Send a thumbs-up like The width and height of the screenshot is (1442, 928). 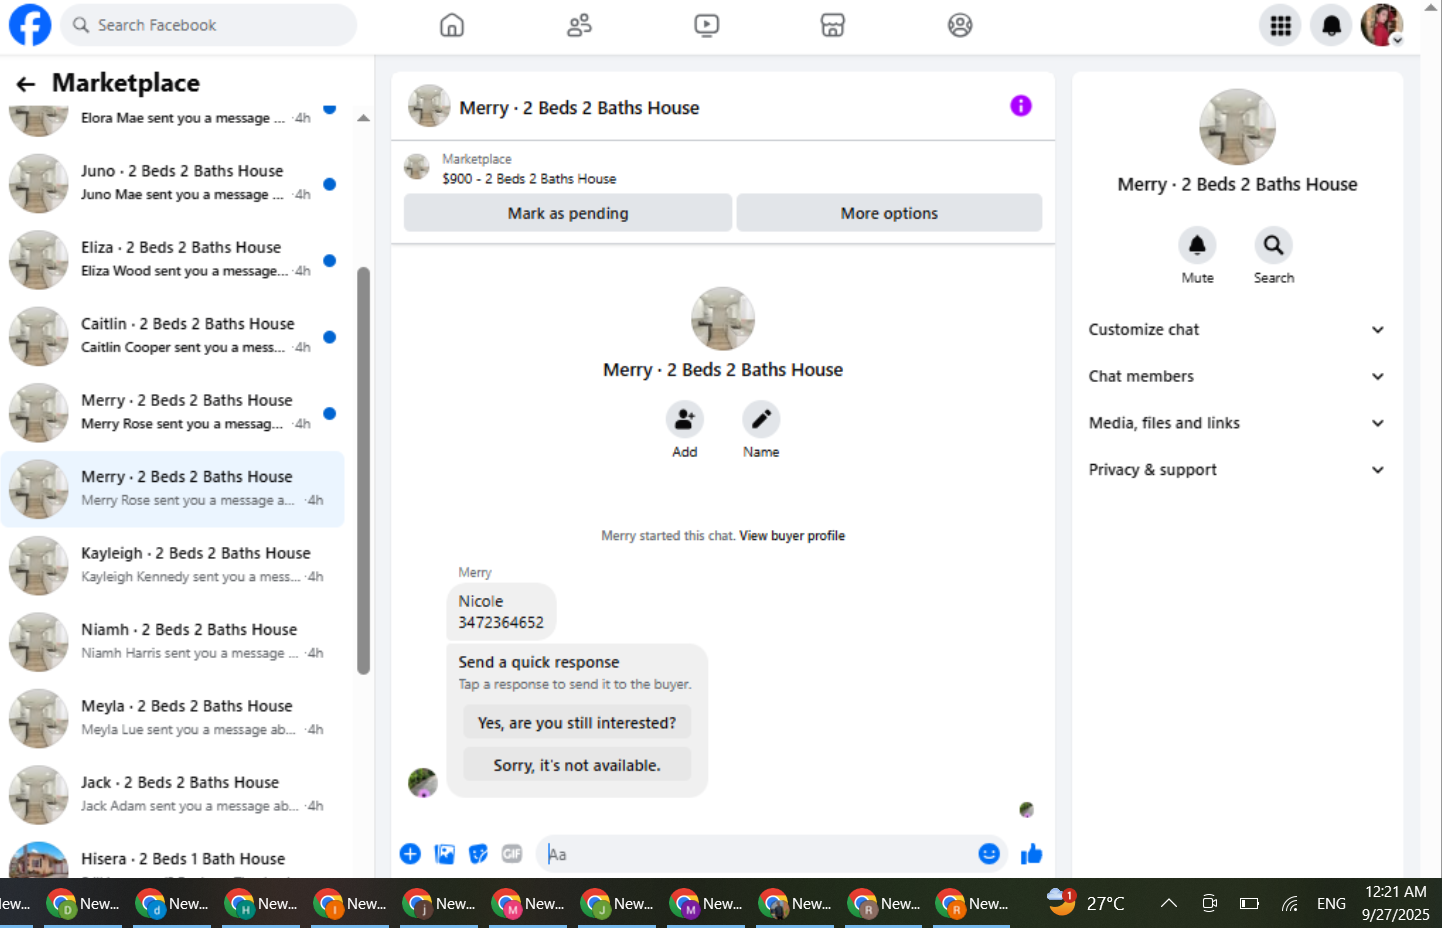(x=1031, y=853)
